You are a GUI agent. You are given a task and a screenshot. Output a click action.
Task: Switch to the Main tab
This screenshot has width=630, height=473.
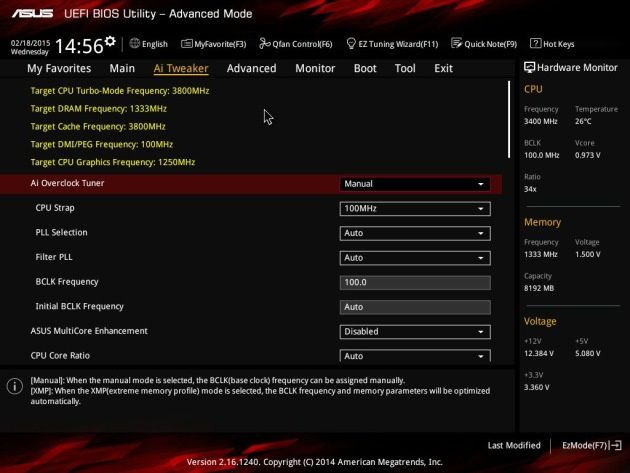122,68
